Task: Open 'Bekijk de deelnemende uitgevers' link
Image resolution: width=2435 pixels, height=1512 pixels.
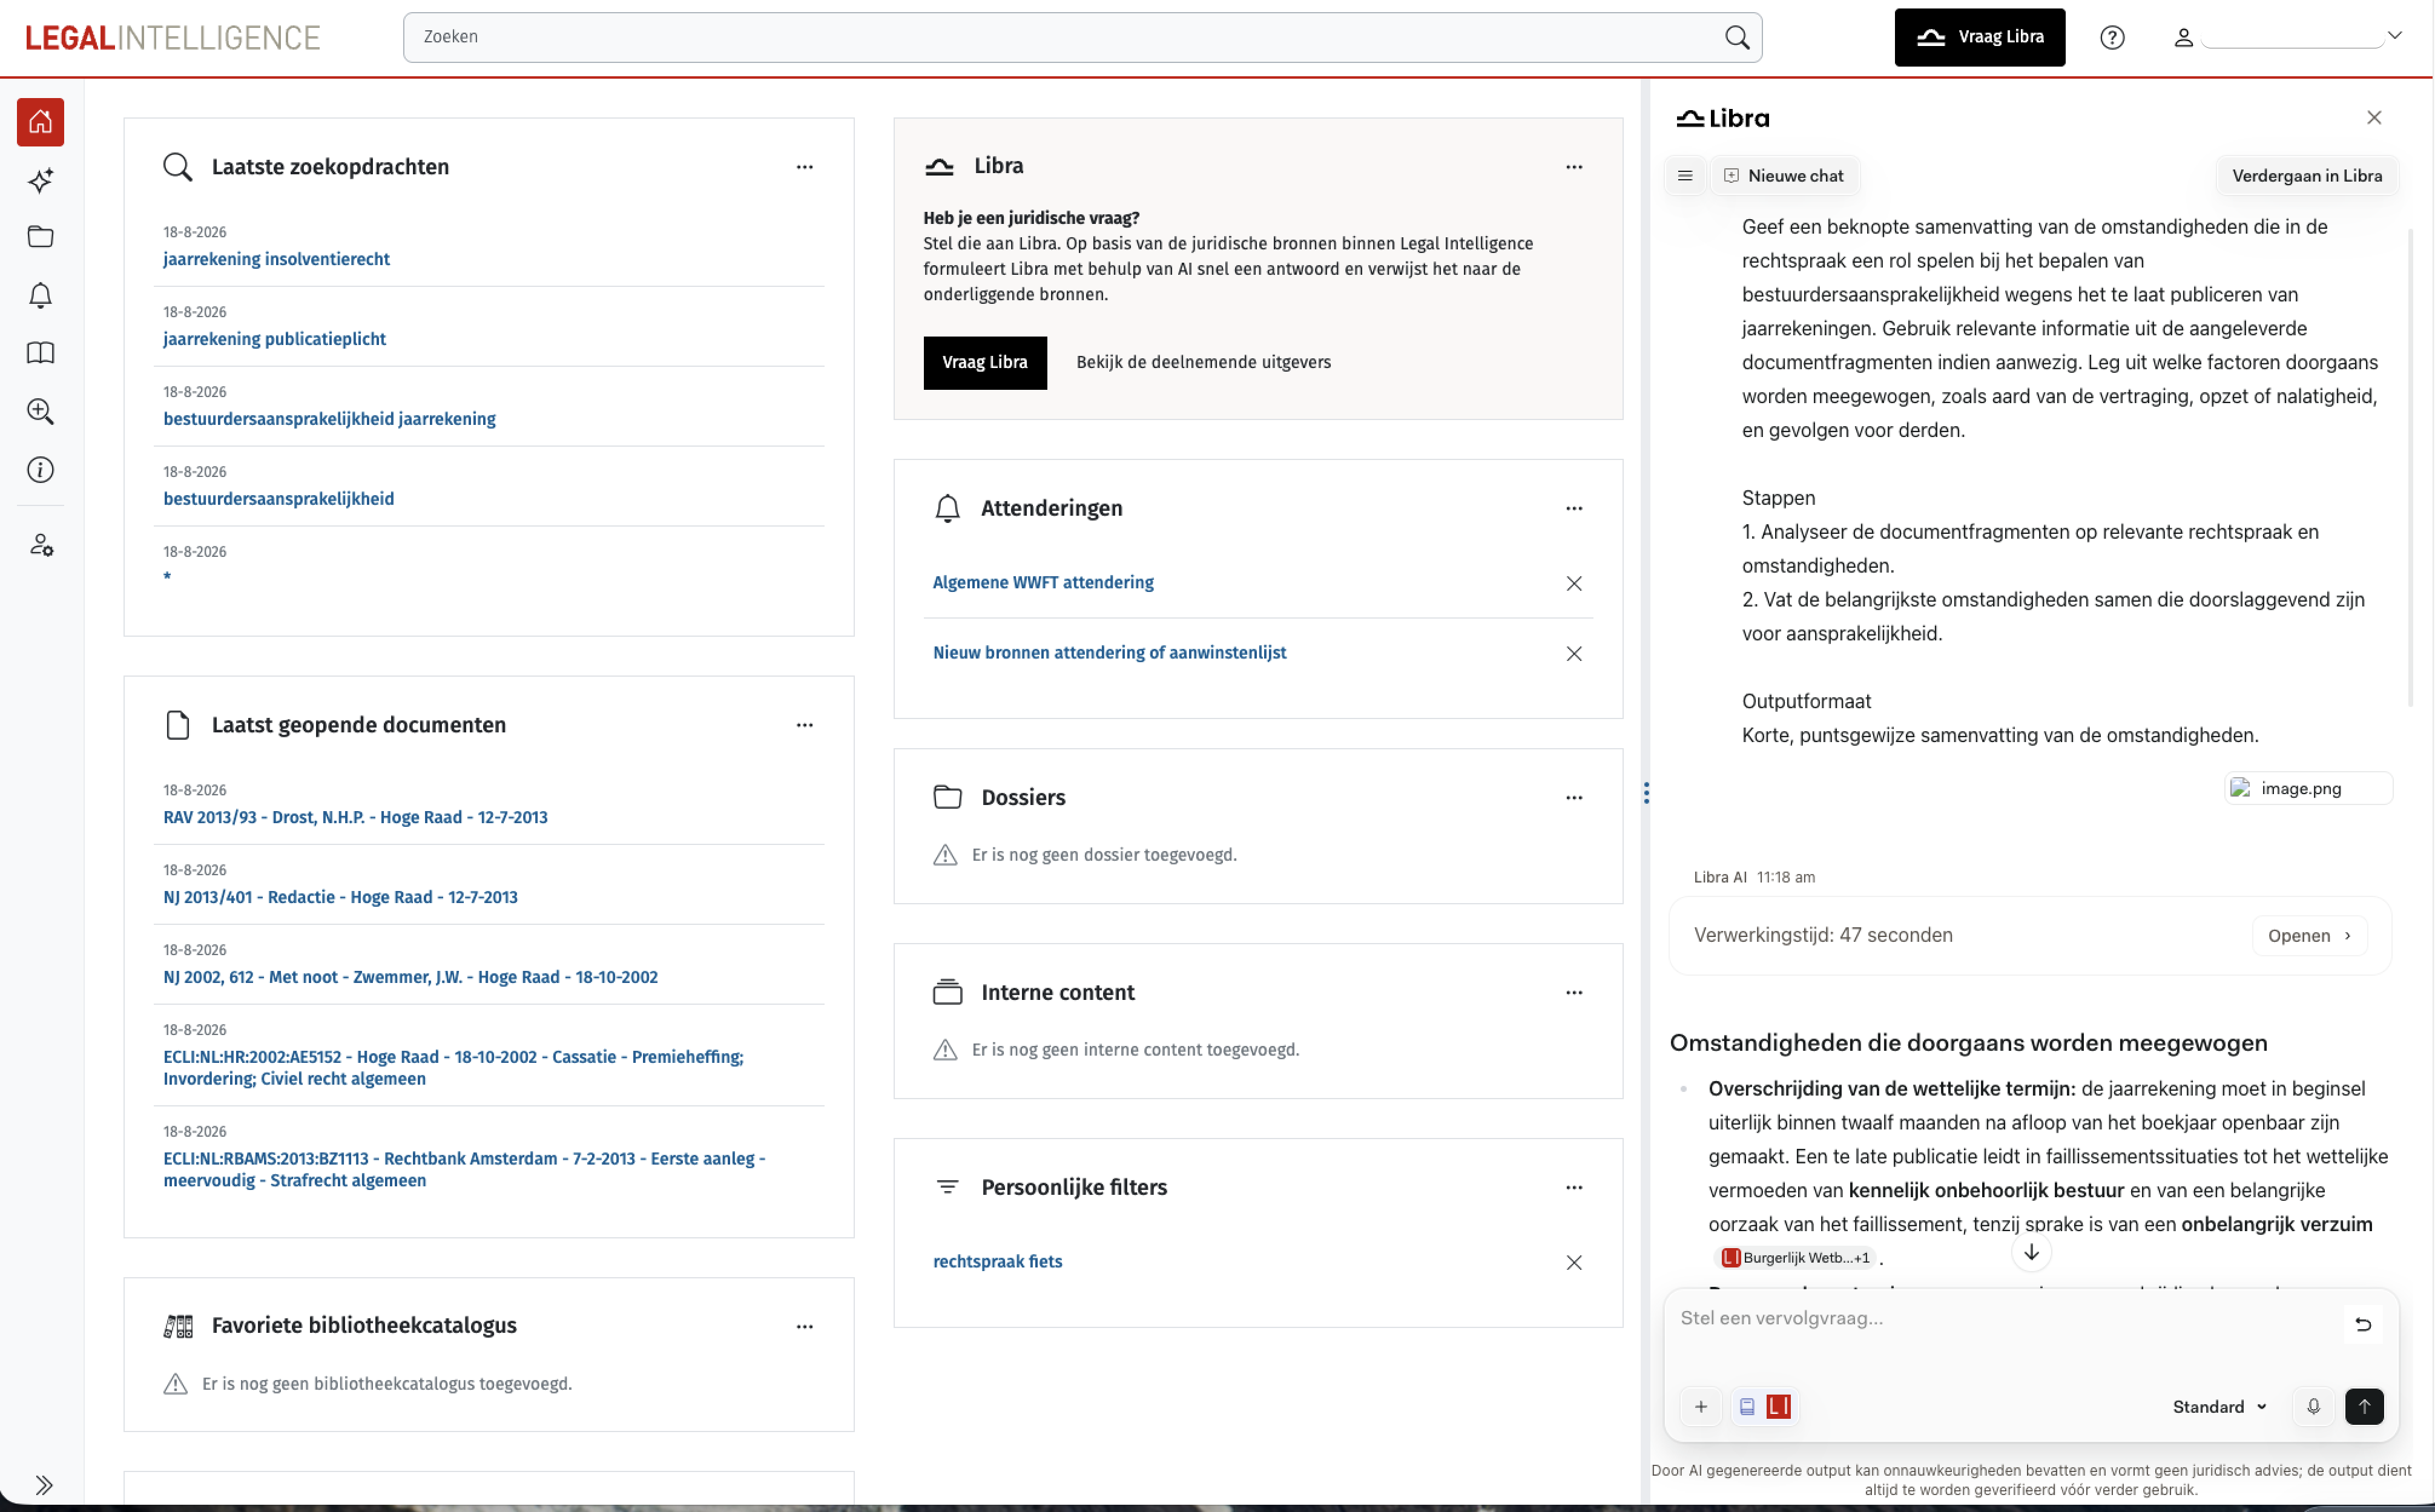Action: (x=1203, y=362)
